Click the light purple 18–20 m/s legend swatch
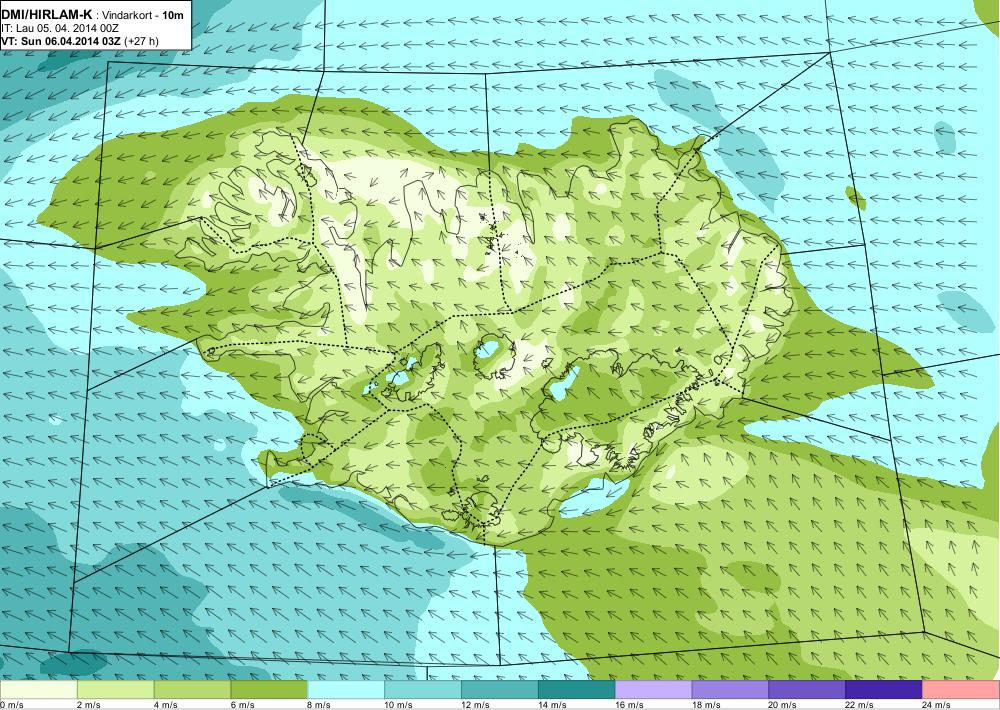Image resolution: width=1000 pixels, height=710 pixels. point(730,690)
